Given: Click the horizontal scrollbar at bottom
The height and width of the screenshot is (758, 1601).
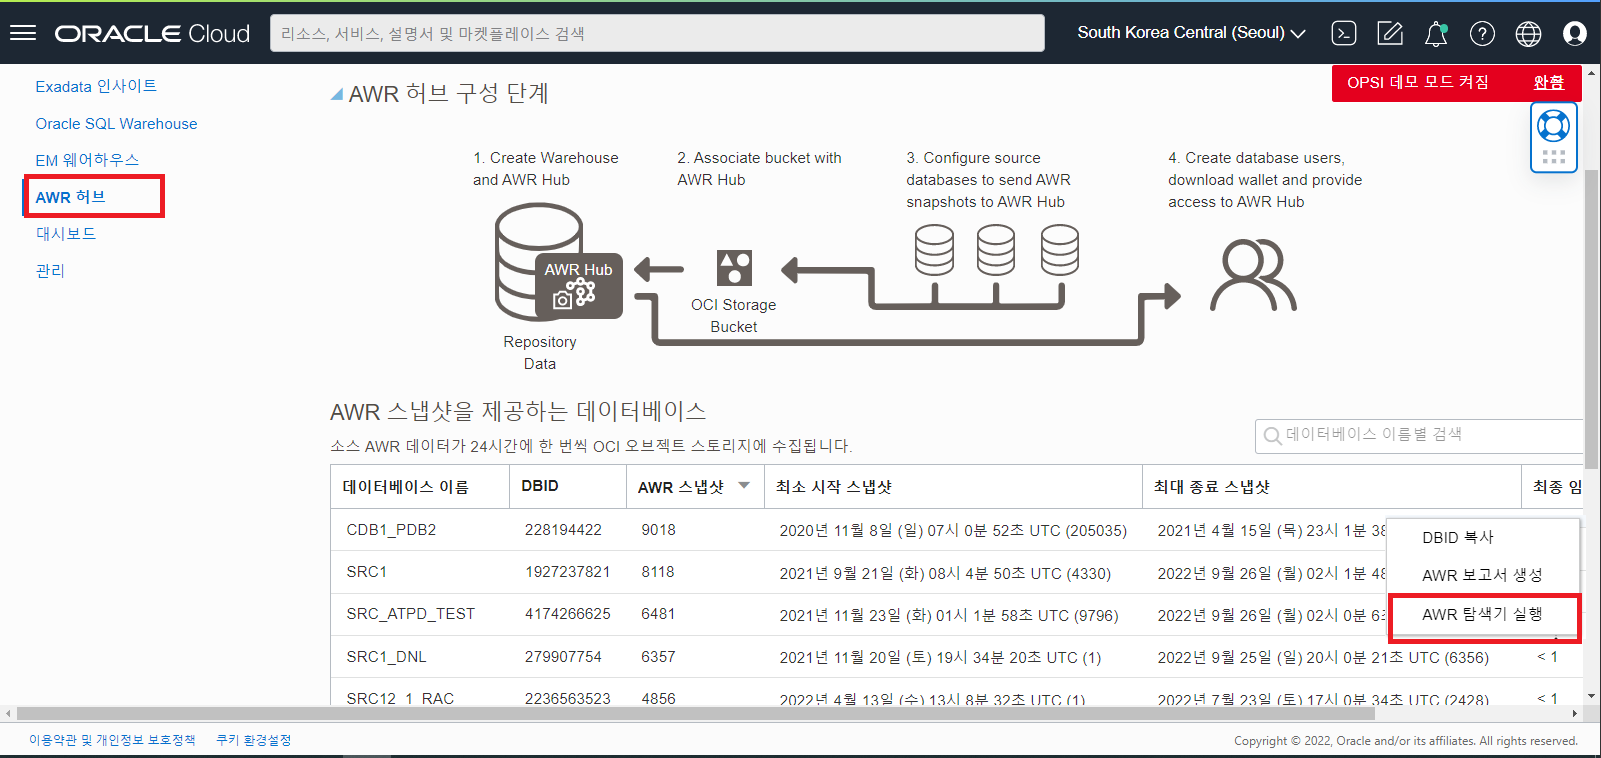Looking at the screenshot, I should (x=695, y=714).
